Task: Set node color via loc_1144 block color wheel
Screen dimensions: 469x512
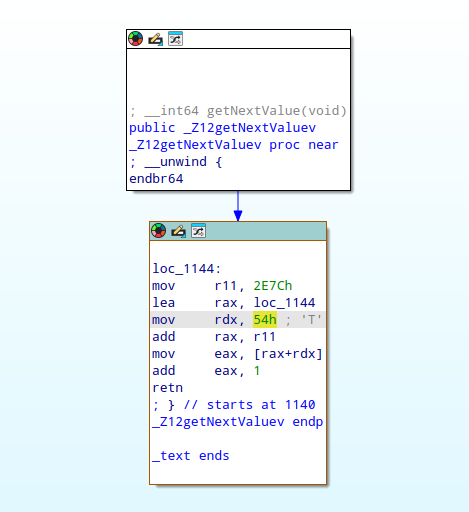Action: click(159, 231)
